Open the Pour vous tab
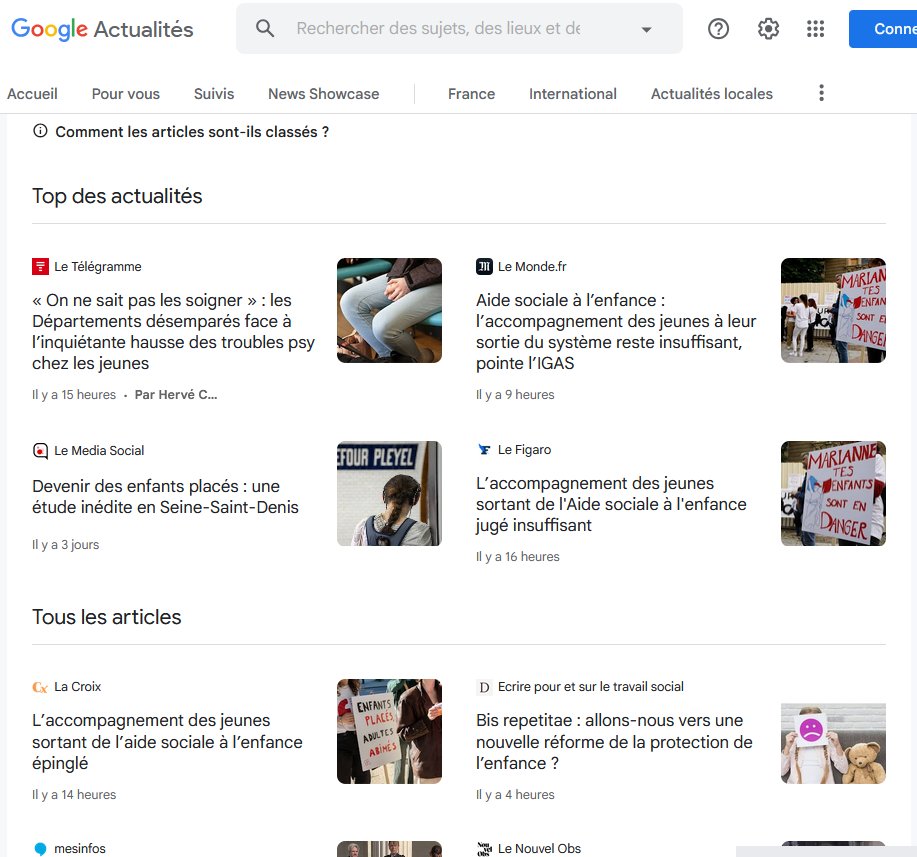The height and width of the screenshot is (857, 917). [126, 94]
